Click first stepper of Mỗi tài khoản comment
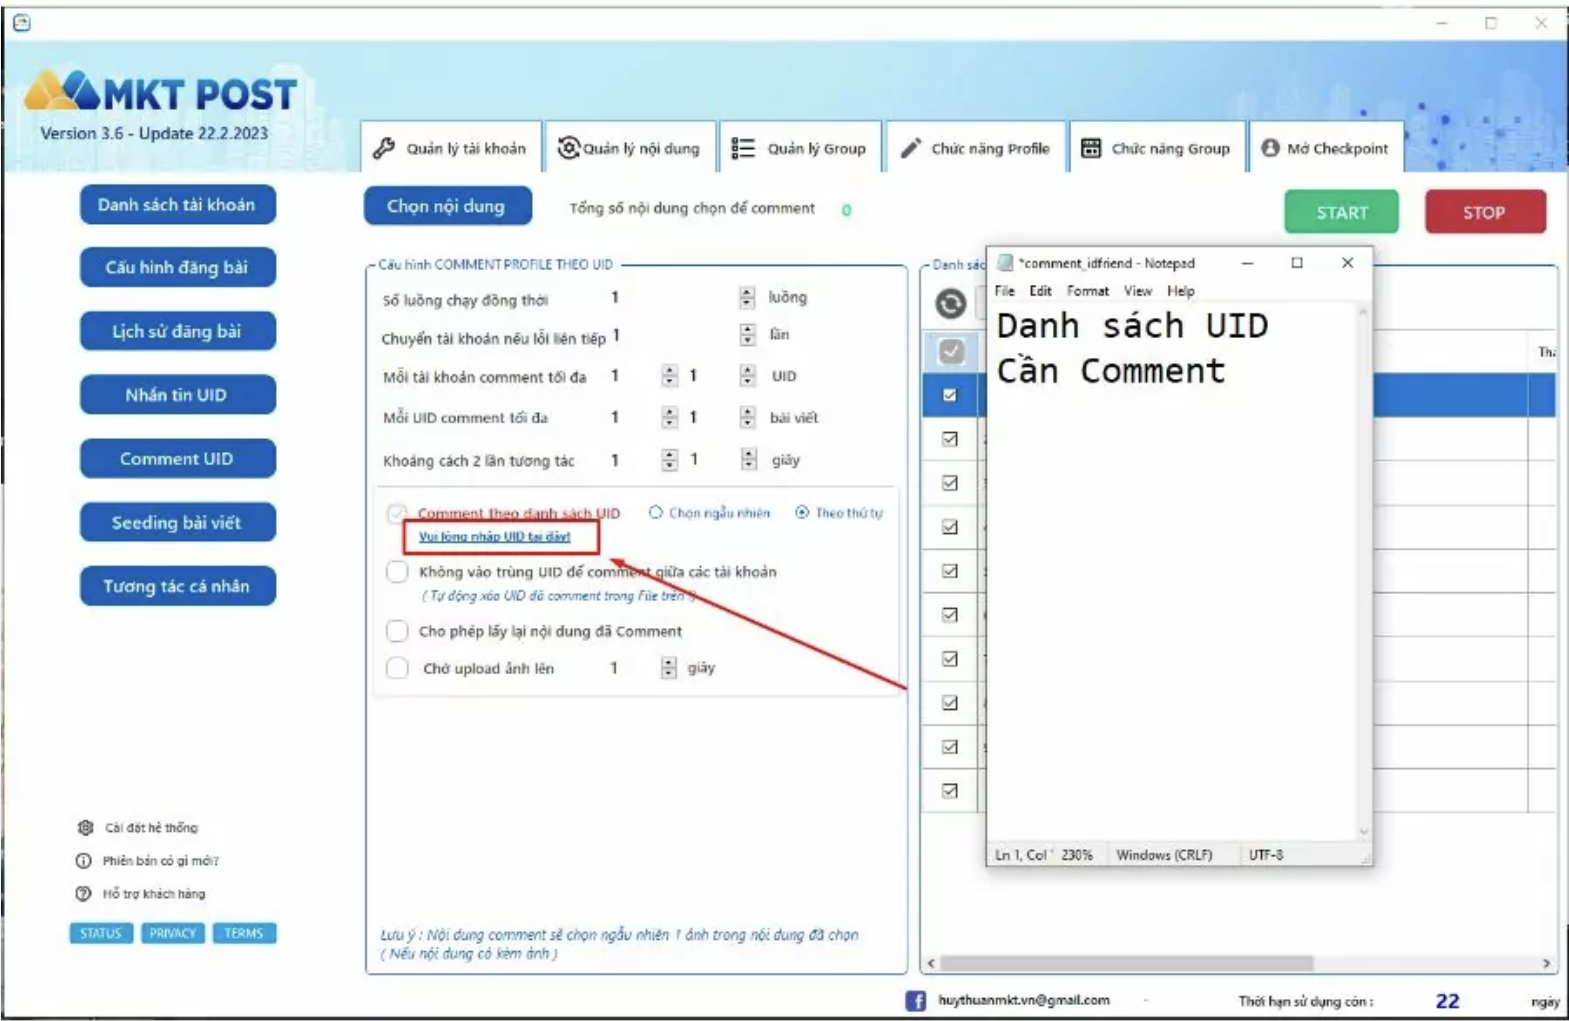The height and width of the screenshot is (1021, 1569). [x=669, y=376]
